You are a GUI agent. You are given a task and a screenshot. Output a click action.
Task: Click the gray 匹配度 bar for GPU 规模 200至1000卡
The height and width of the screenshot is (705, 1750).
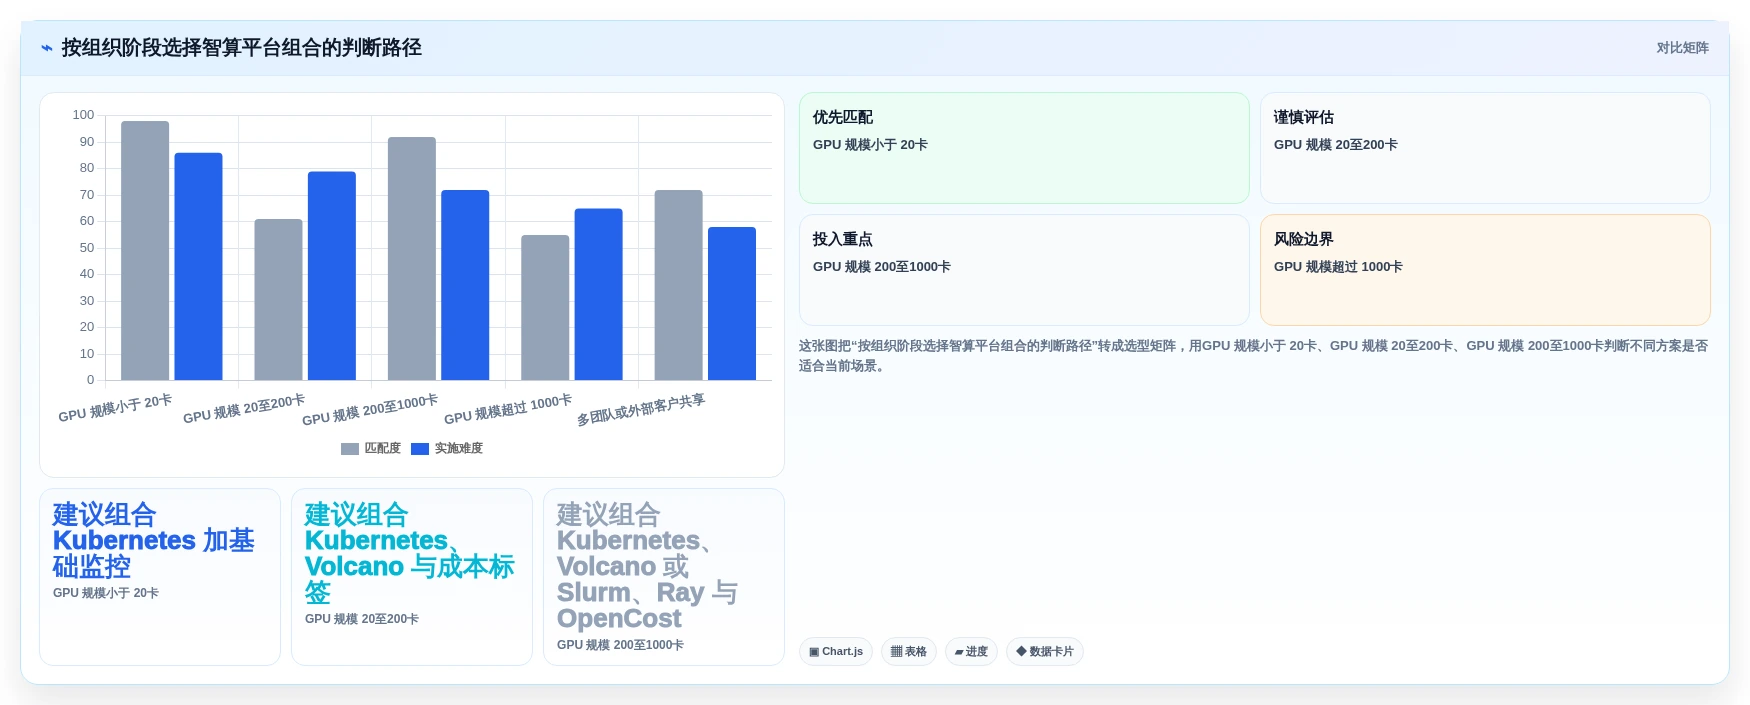pyautogui.click(x=412, y=259)
